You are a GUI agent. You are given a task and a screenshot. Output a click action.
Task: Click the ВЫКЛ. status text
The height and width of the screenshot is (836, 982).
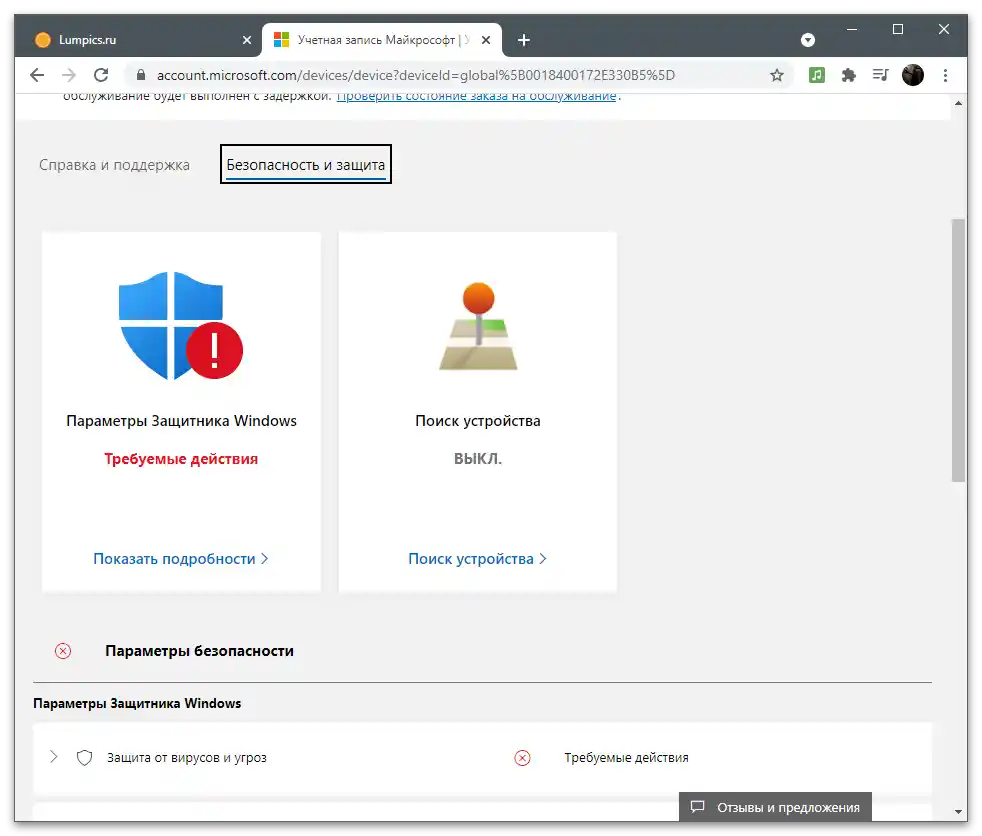[478, 459]
